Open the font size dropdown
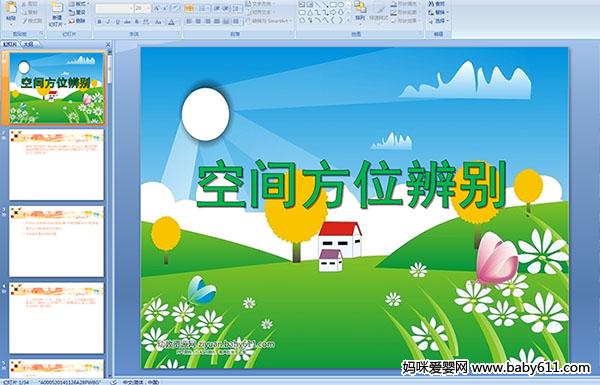 pos(148,8)
